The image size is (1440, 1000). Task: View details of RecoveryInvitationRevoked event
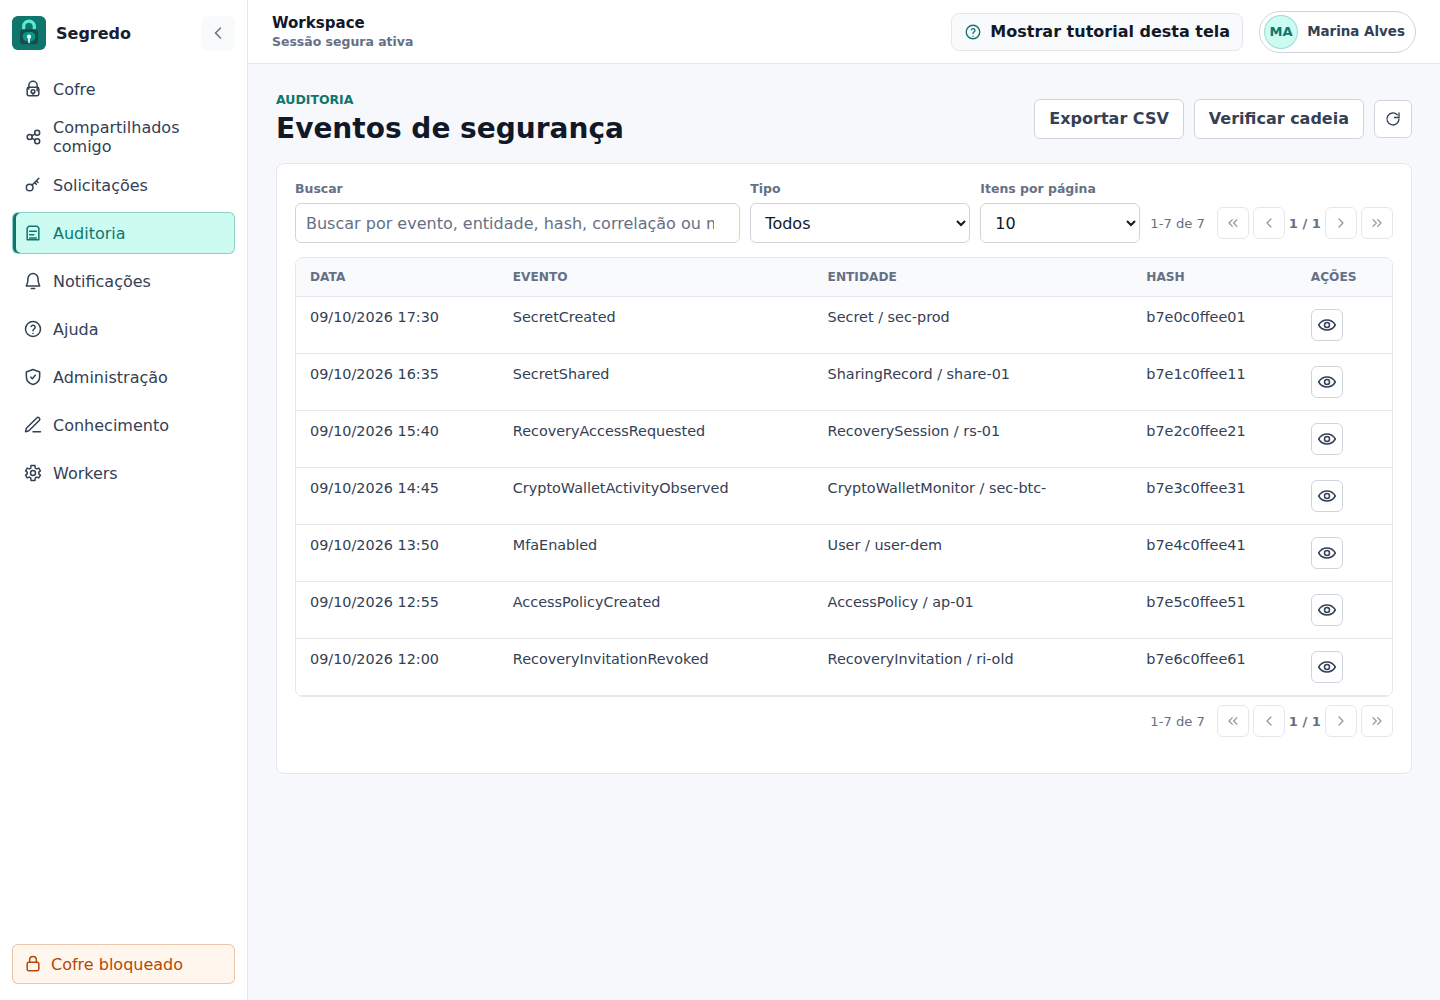(1327, 667)
